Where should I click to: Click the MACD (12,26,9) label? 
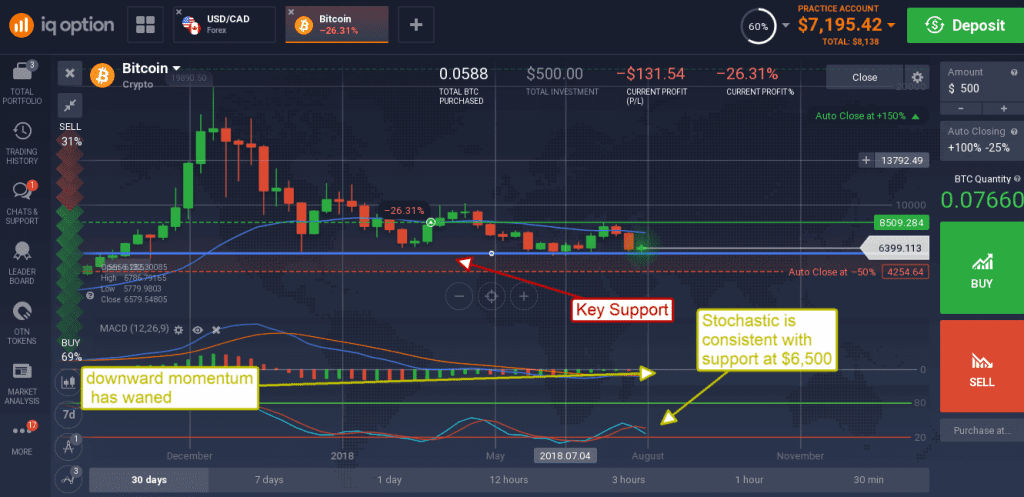(x=135, y=330)
